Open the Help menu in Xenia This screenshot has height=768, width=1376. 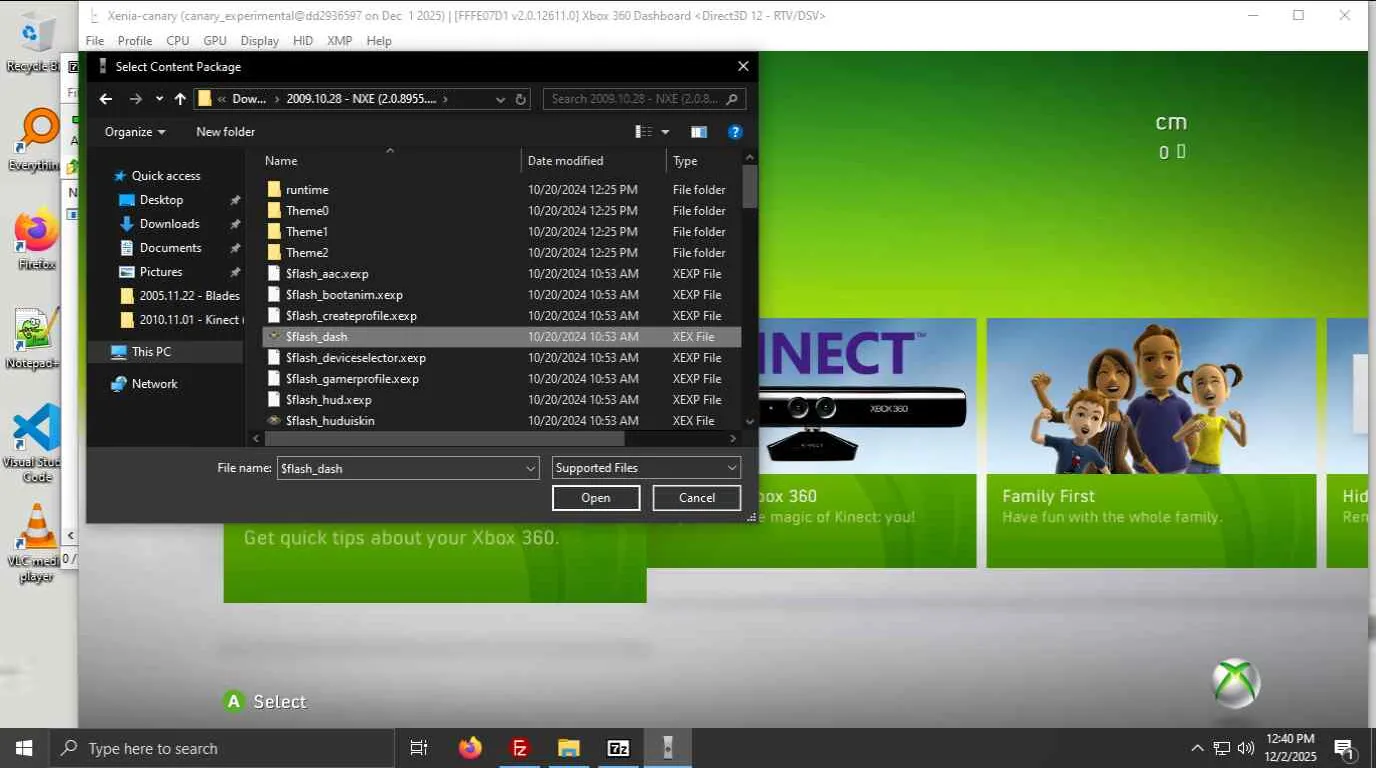[379, 41]
